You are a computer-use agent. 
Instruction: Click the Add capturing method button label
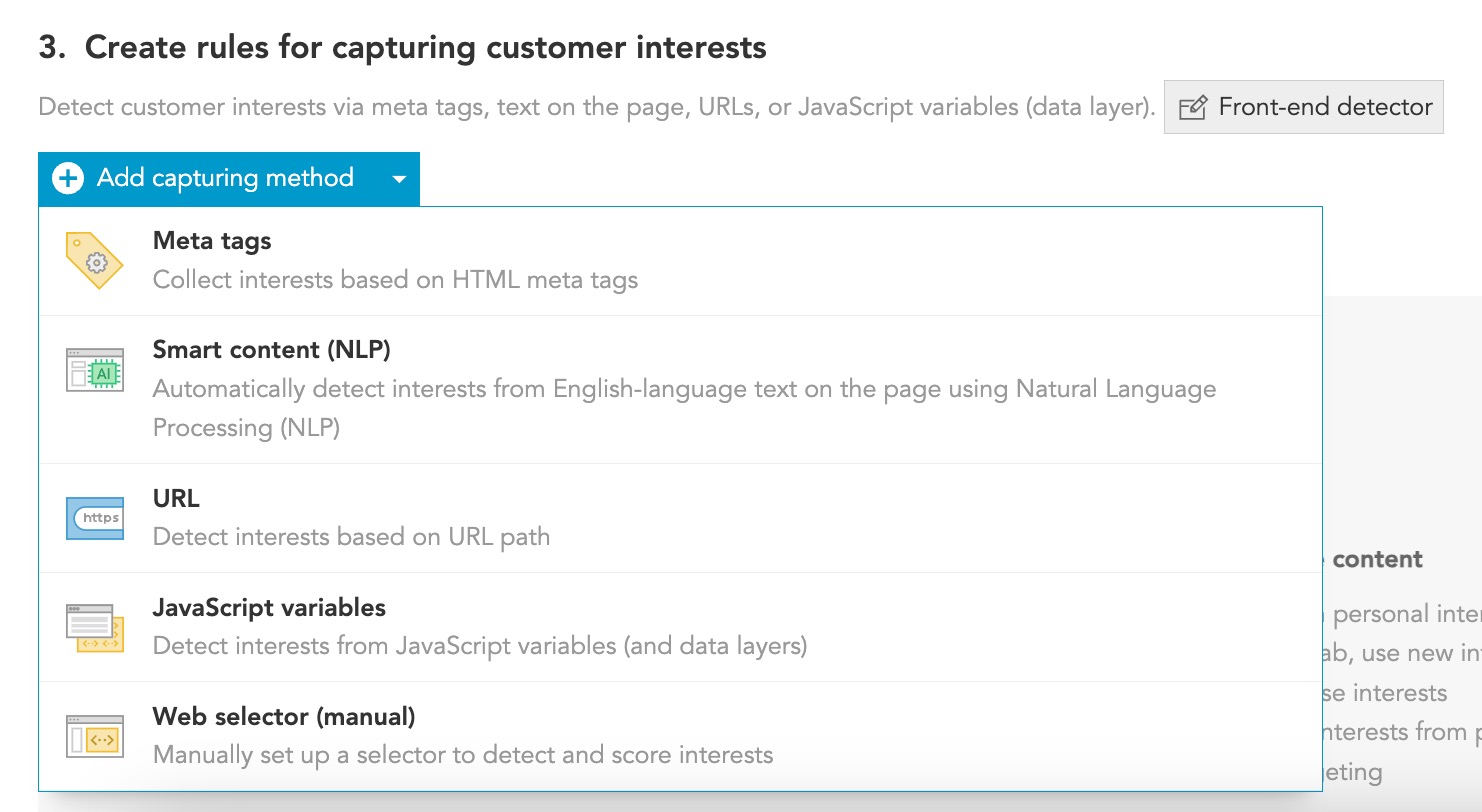[225, 178]
